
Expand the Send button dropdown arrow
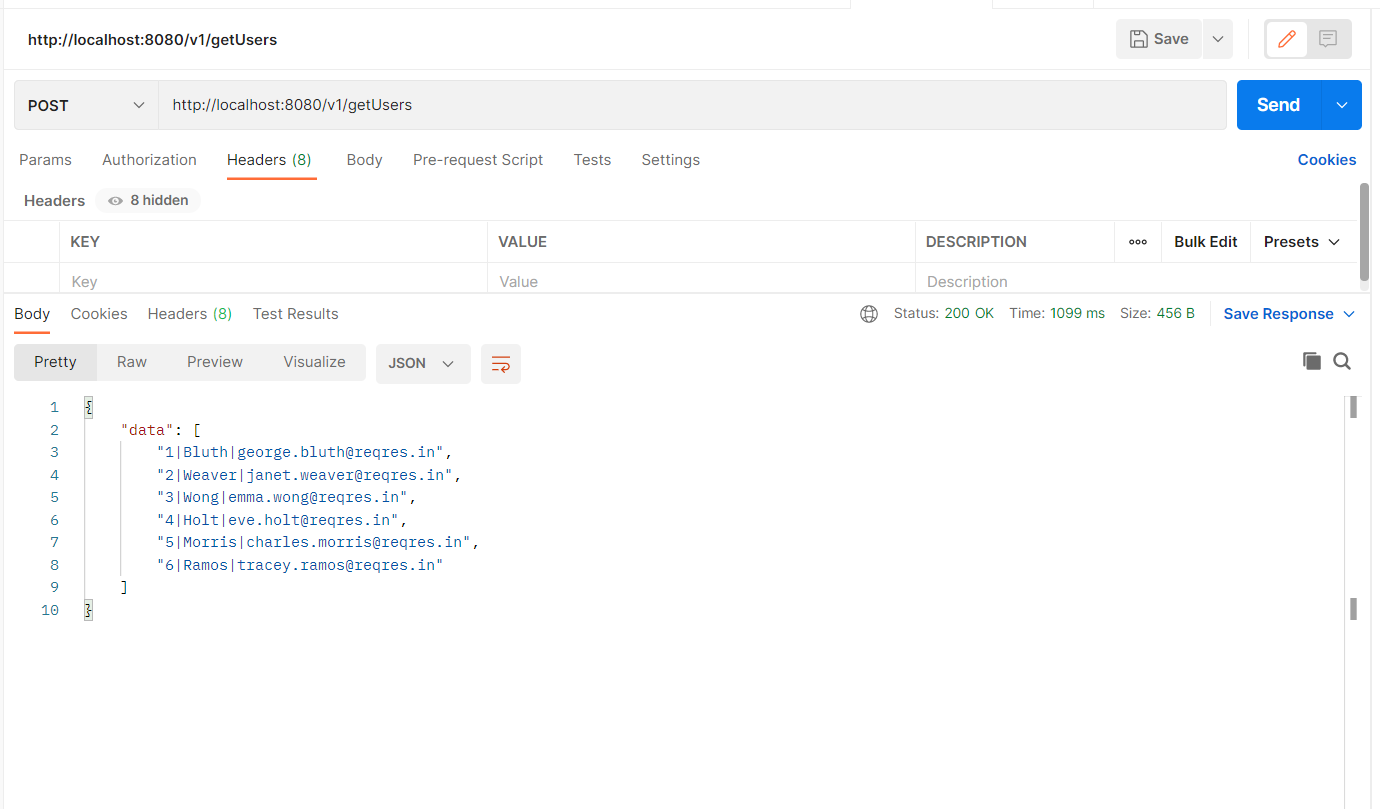coord(1341,105)
